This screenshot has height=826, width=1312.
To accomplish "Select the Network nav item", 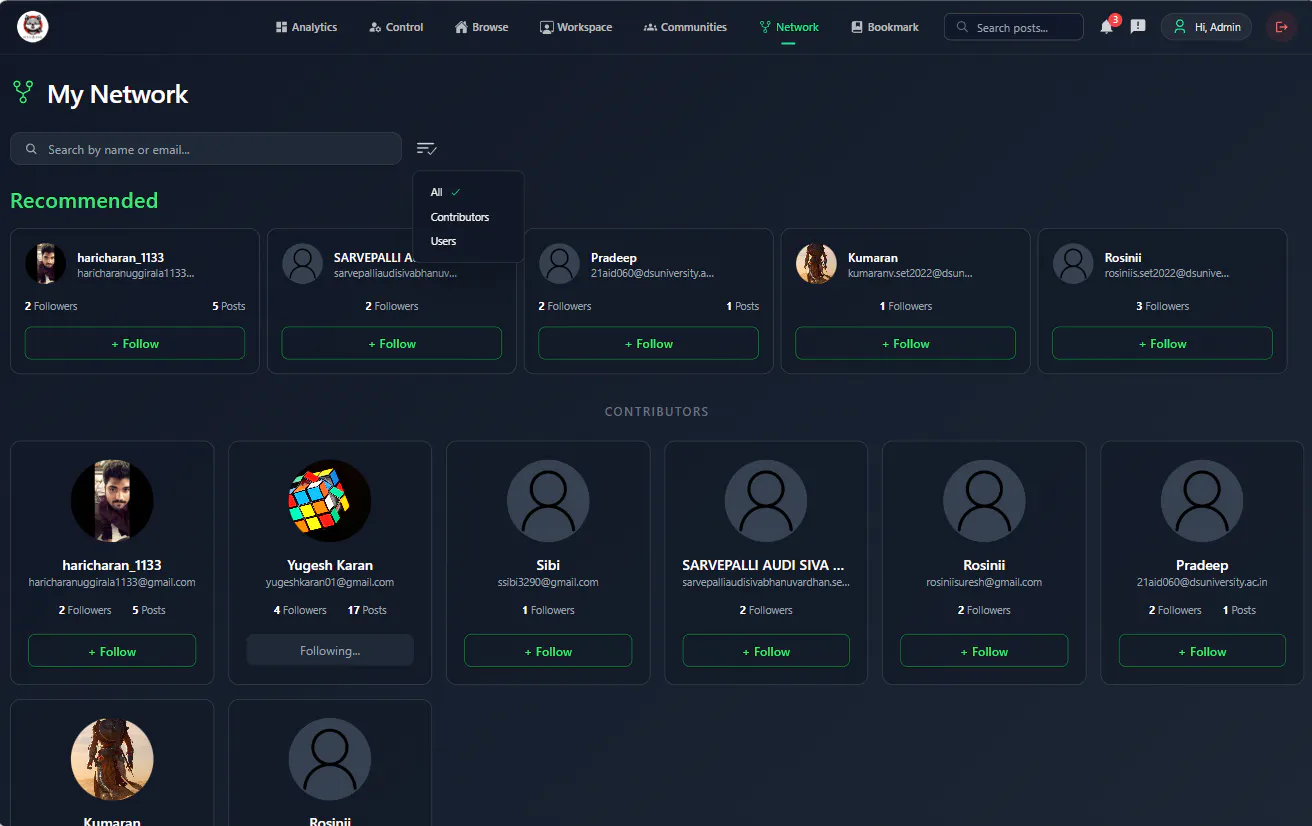I will (789, 27).
